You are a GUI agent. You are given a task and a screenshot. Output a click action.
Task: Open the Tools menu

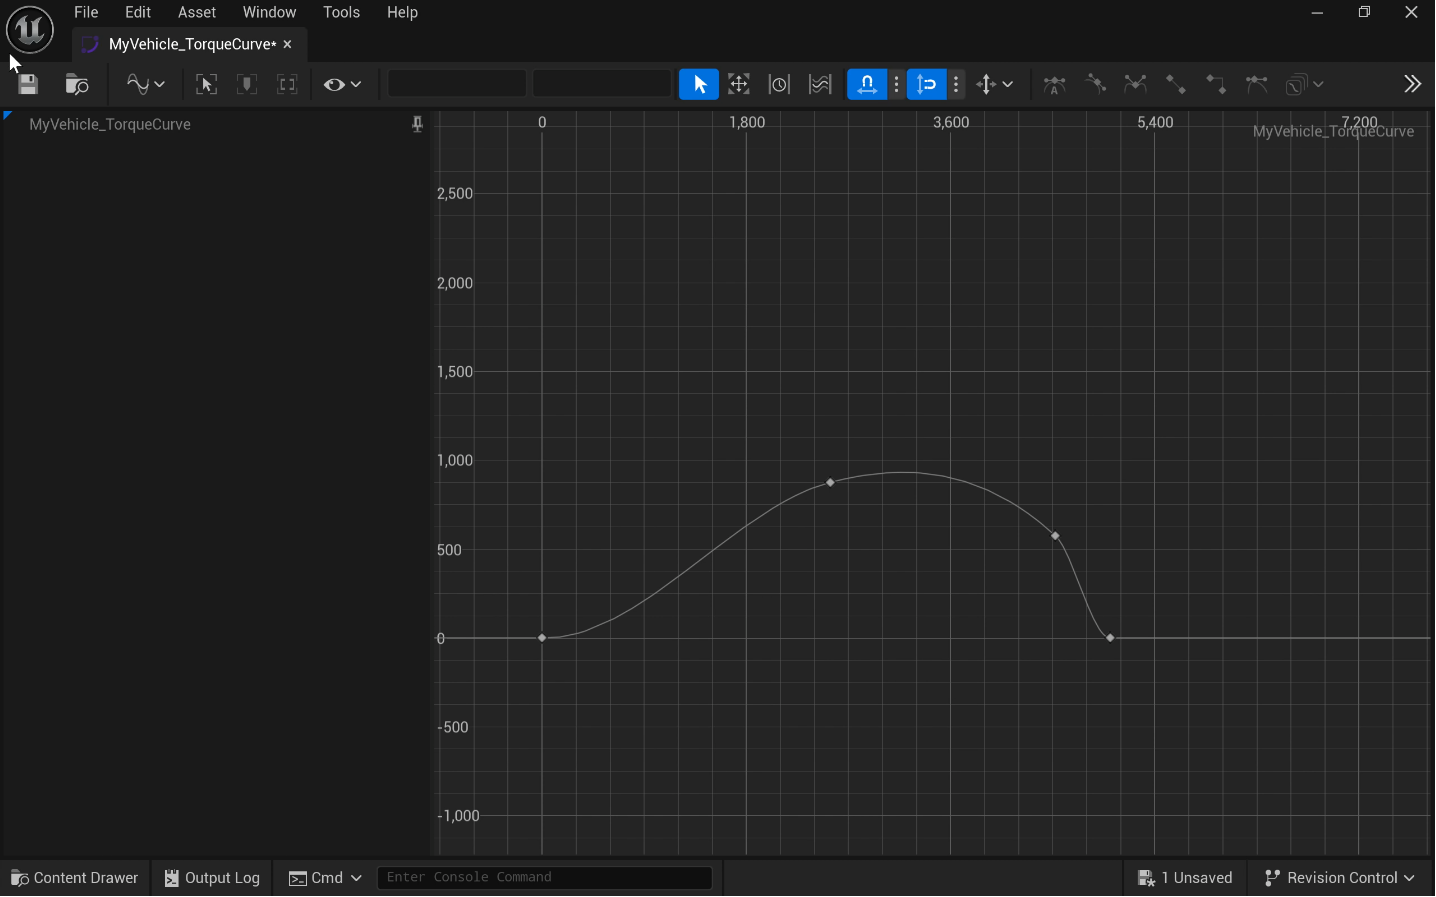tap(341, 13)
